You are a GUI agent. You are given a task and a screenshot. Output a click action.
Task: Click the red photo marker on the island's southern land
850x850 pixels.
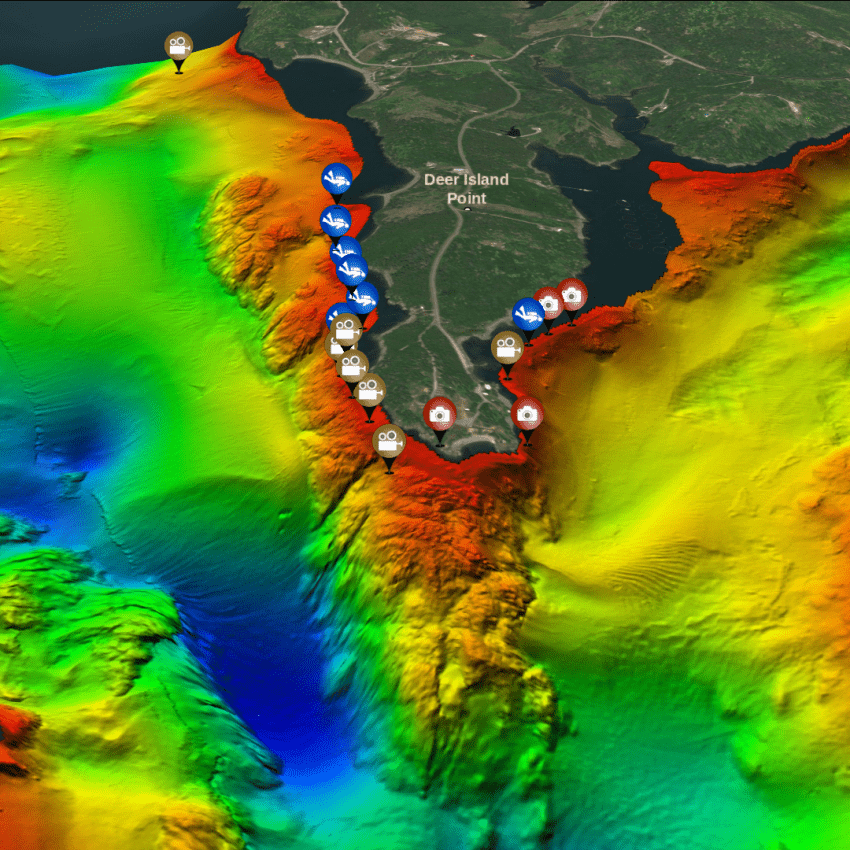coord(440,412)
